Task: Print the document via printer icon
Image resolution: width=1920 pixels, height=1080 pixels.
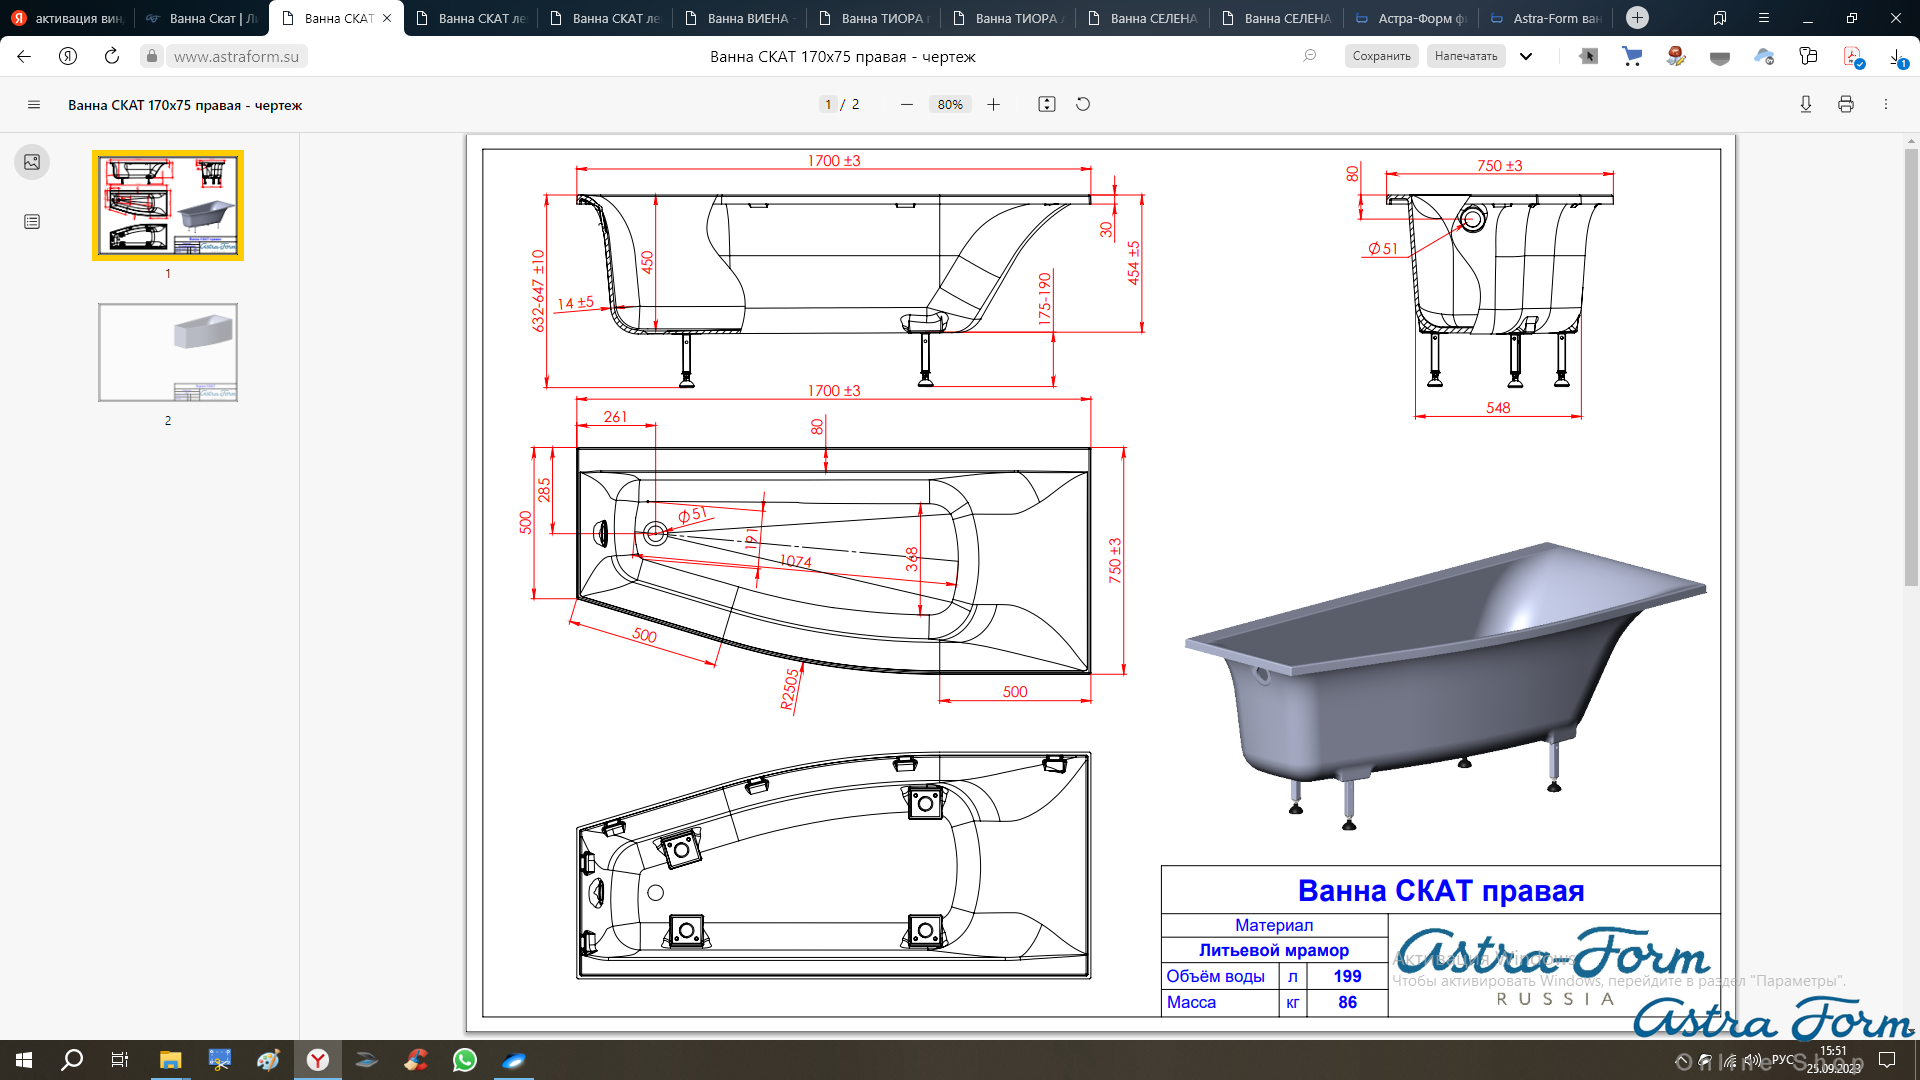Action: [1845, 104]
